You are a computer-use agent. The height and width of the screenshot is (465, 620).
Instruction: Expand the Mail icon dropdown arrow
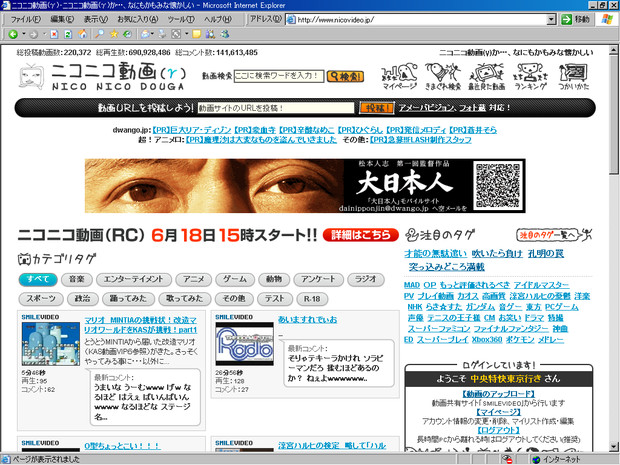152,34
